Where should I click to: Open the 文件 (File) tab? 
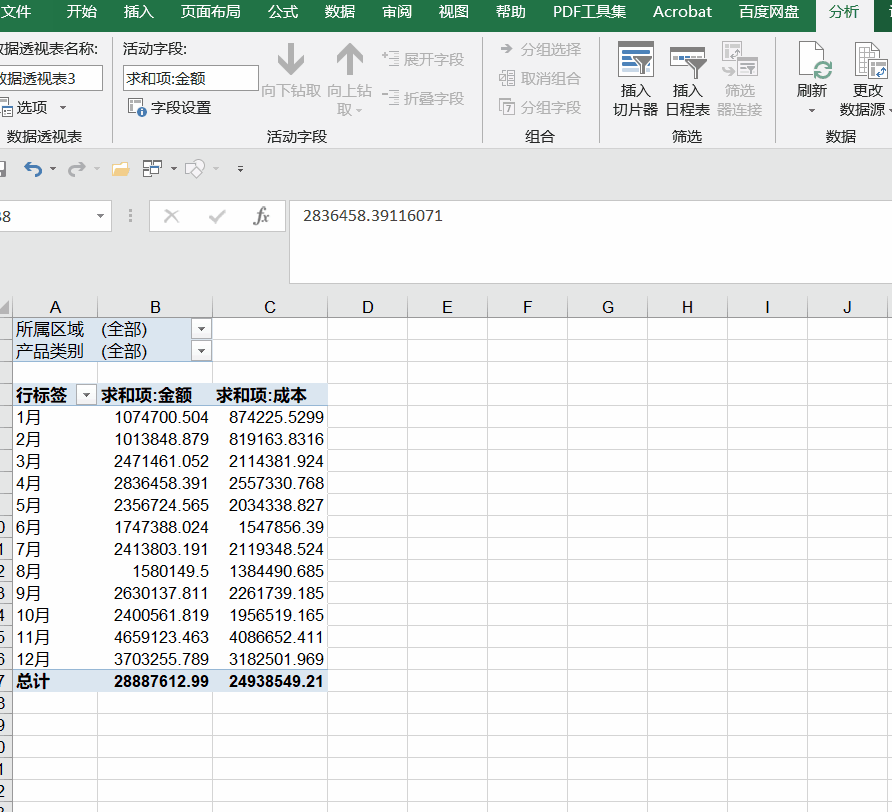pyautogui.click(x=15, y=12)
